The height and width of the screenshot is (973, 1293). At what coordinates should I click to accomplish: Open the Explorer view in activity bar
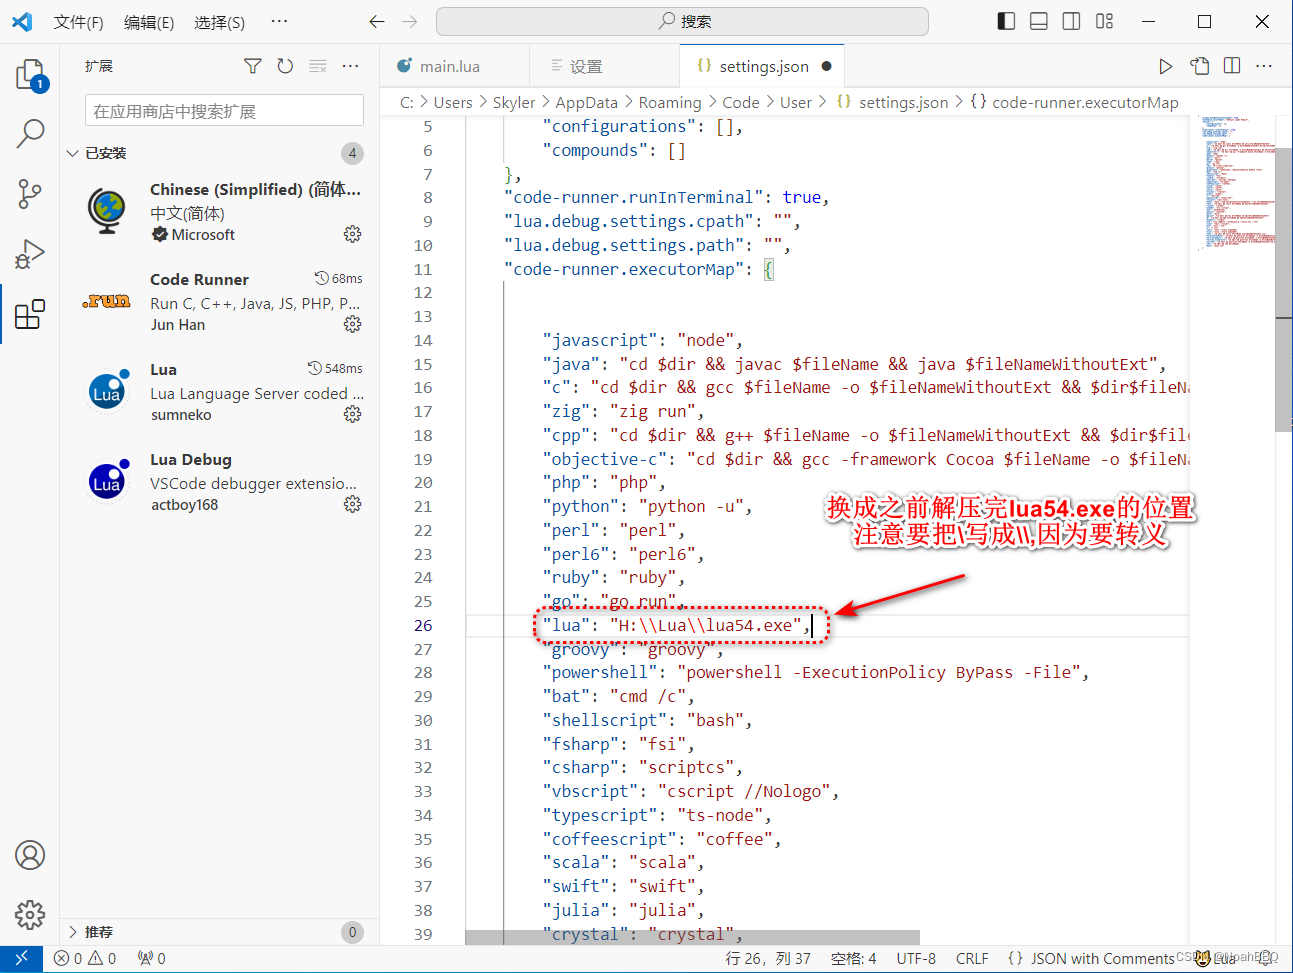[x=30, y=75]
